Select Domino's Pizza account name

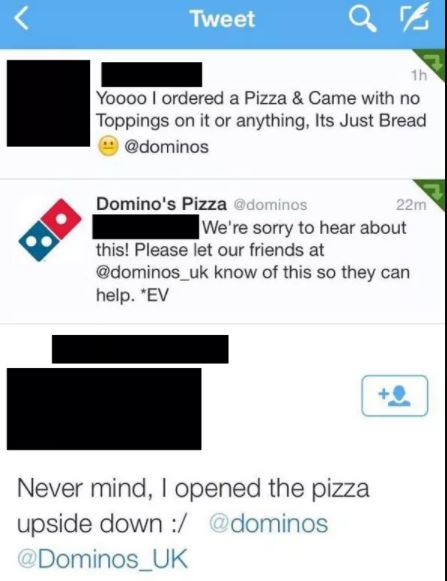pyautogui.click(x=161, y=203)
